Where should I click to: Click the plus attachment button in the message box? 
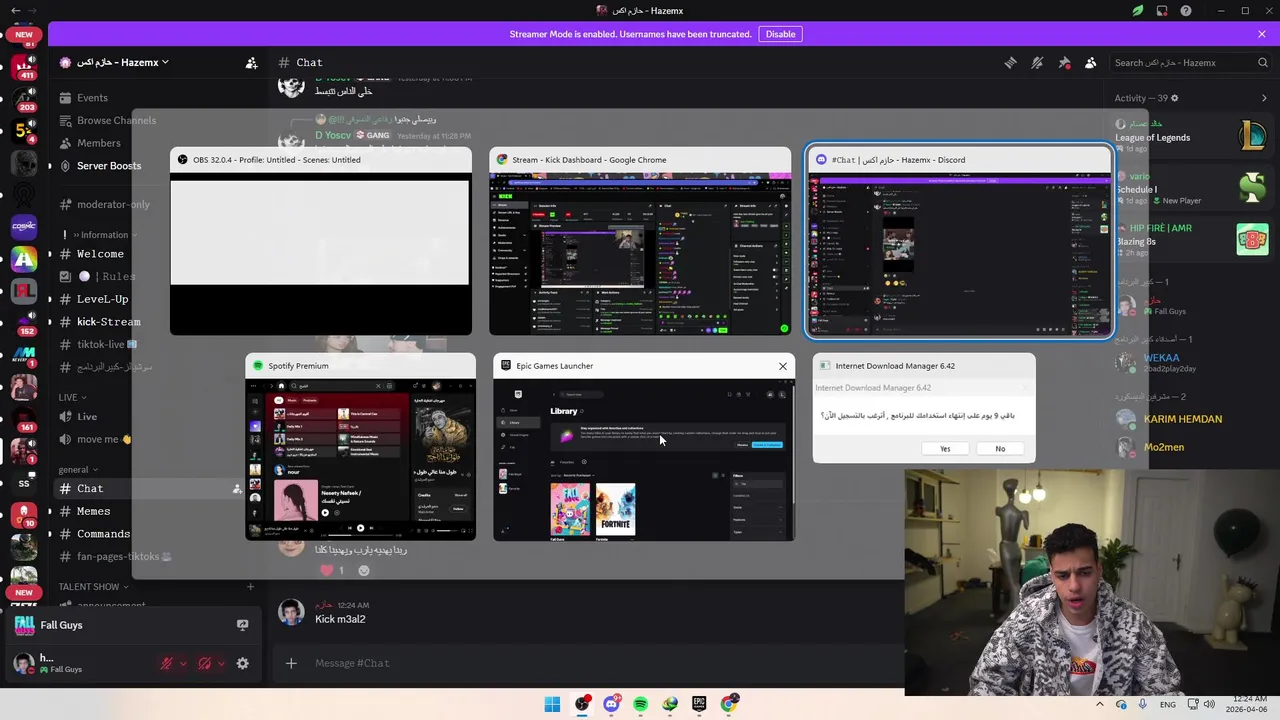(x=291, y=663)
